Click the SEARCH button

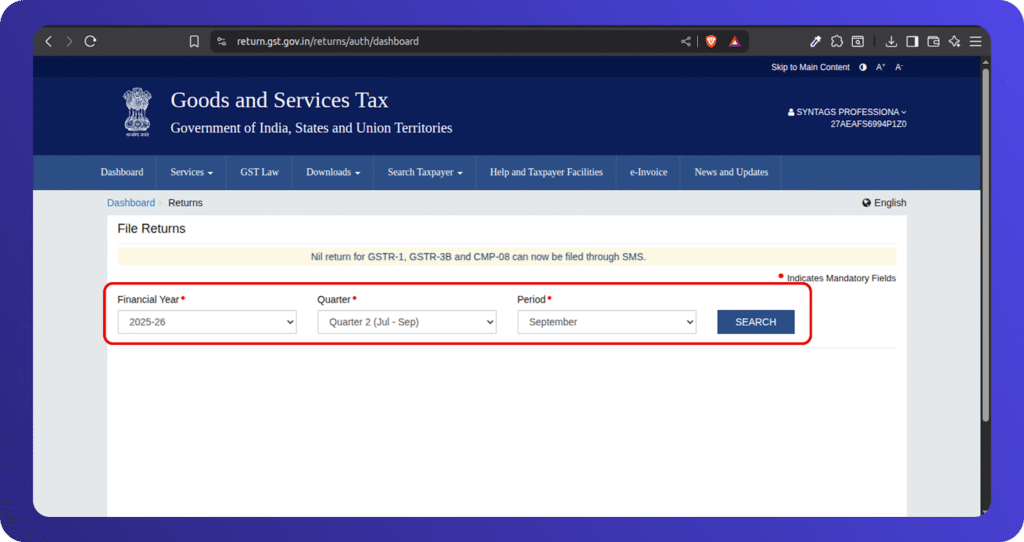click(756, 322)
